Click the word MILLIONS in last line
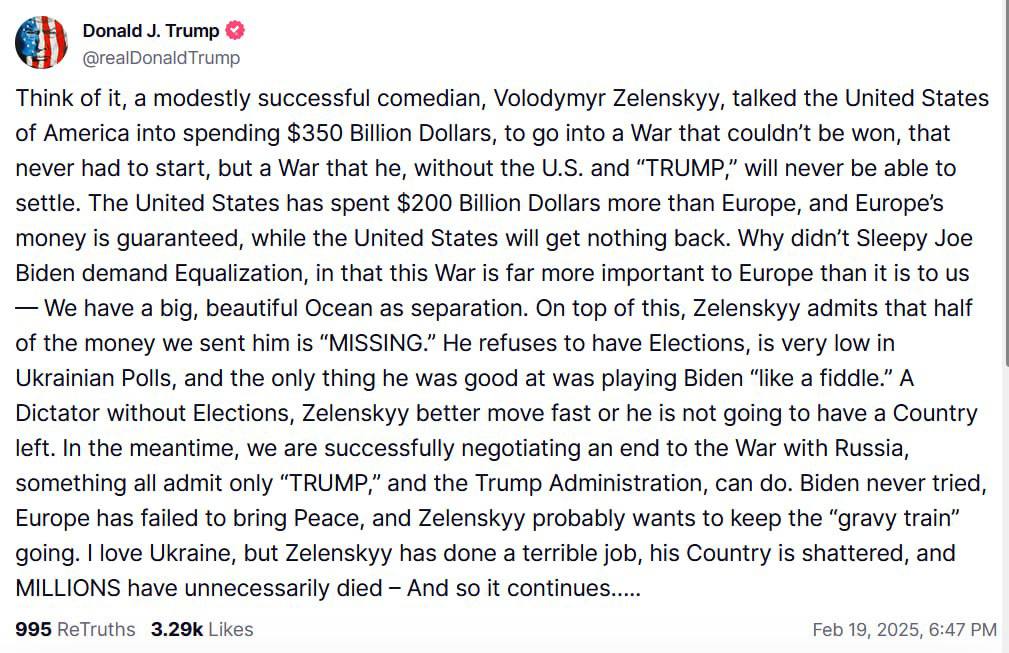 click(68, 588)
